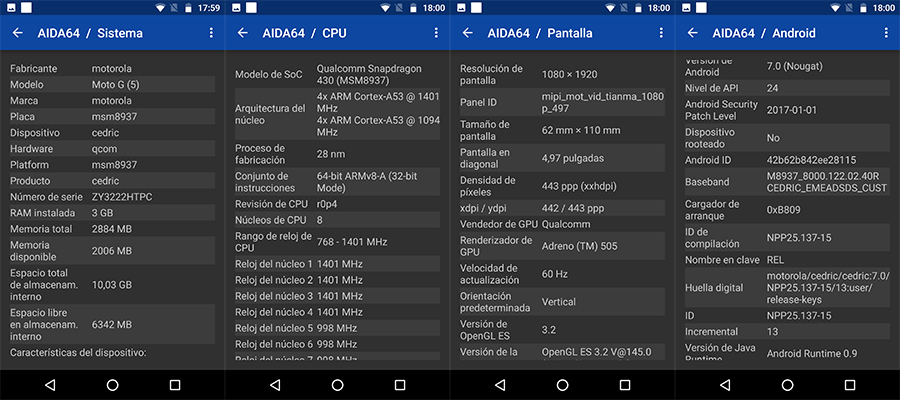The image size is (900, 400).
Task: Select Panel ID mipi_mot_vid_tianma value
Action: click(603, 102)
